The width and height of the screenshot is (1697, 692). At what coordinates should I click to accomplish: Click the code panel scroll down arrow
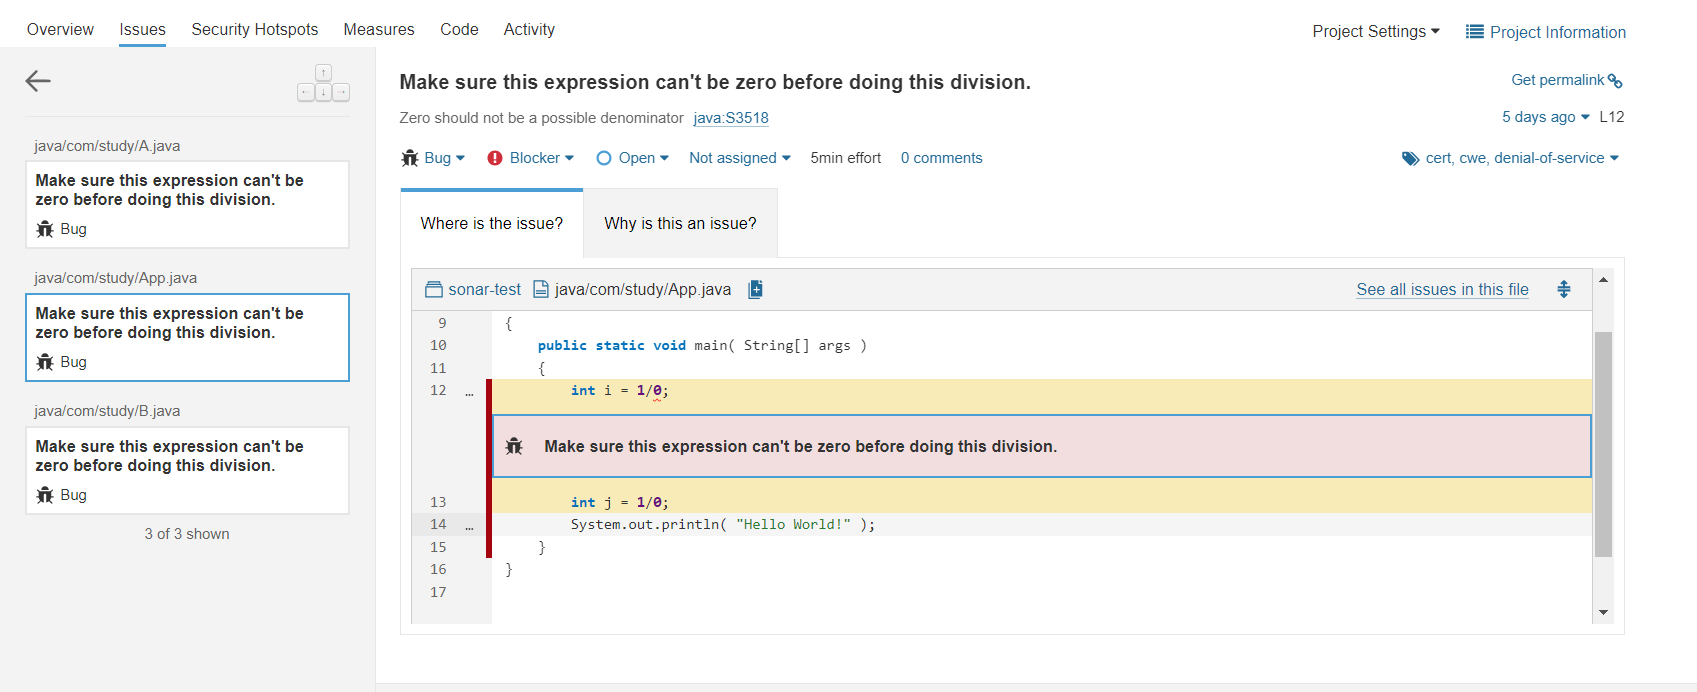[1603, 612]
